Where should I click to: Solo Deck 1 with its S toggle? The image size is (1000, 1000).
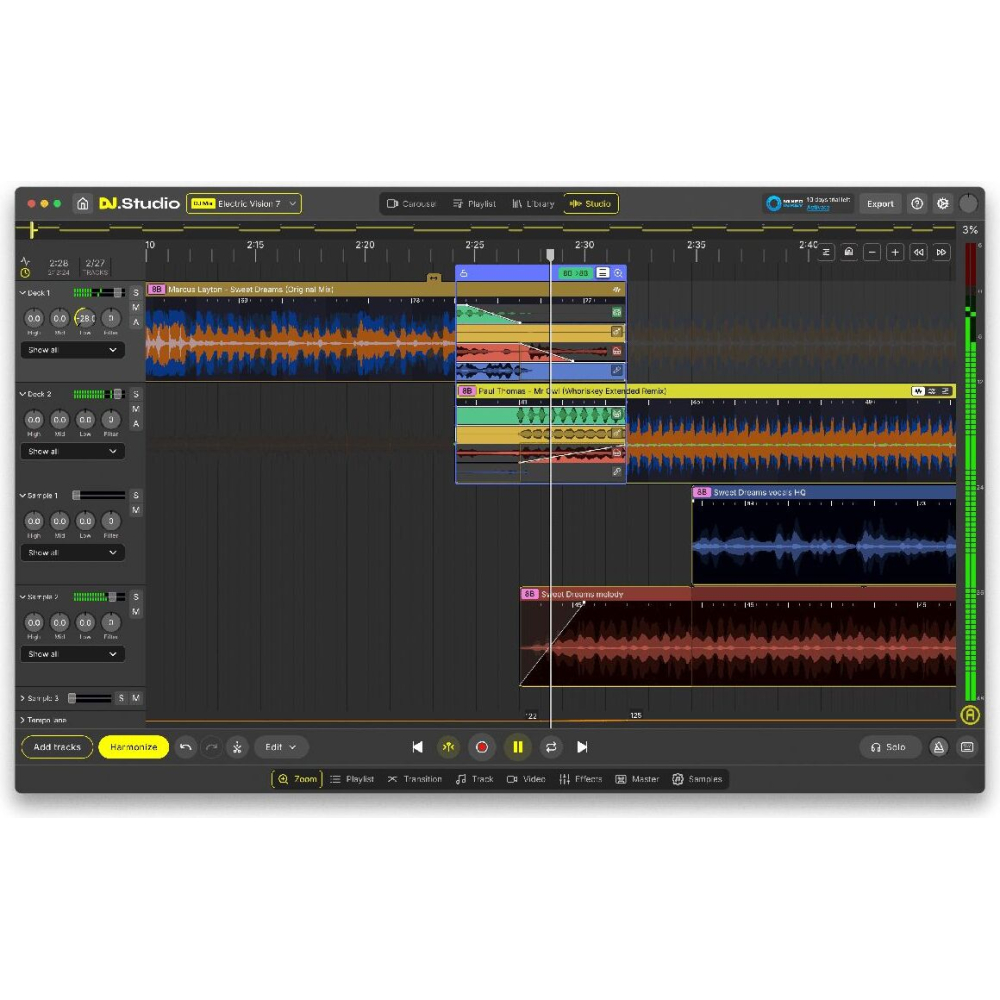click(x=136, y=293)
